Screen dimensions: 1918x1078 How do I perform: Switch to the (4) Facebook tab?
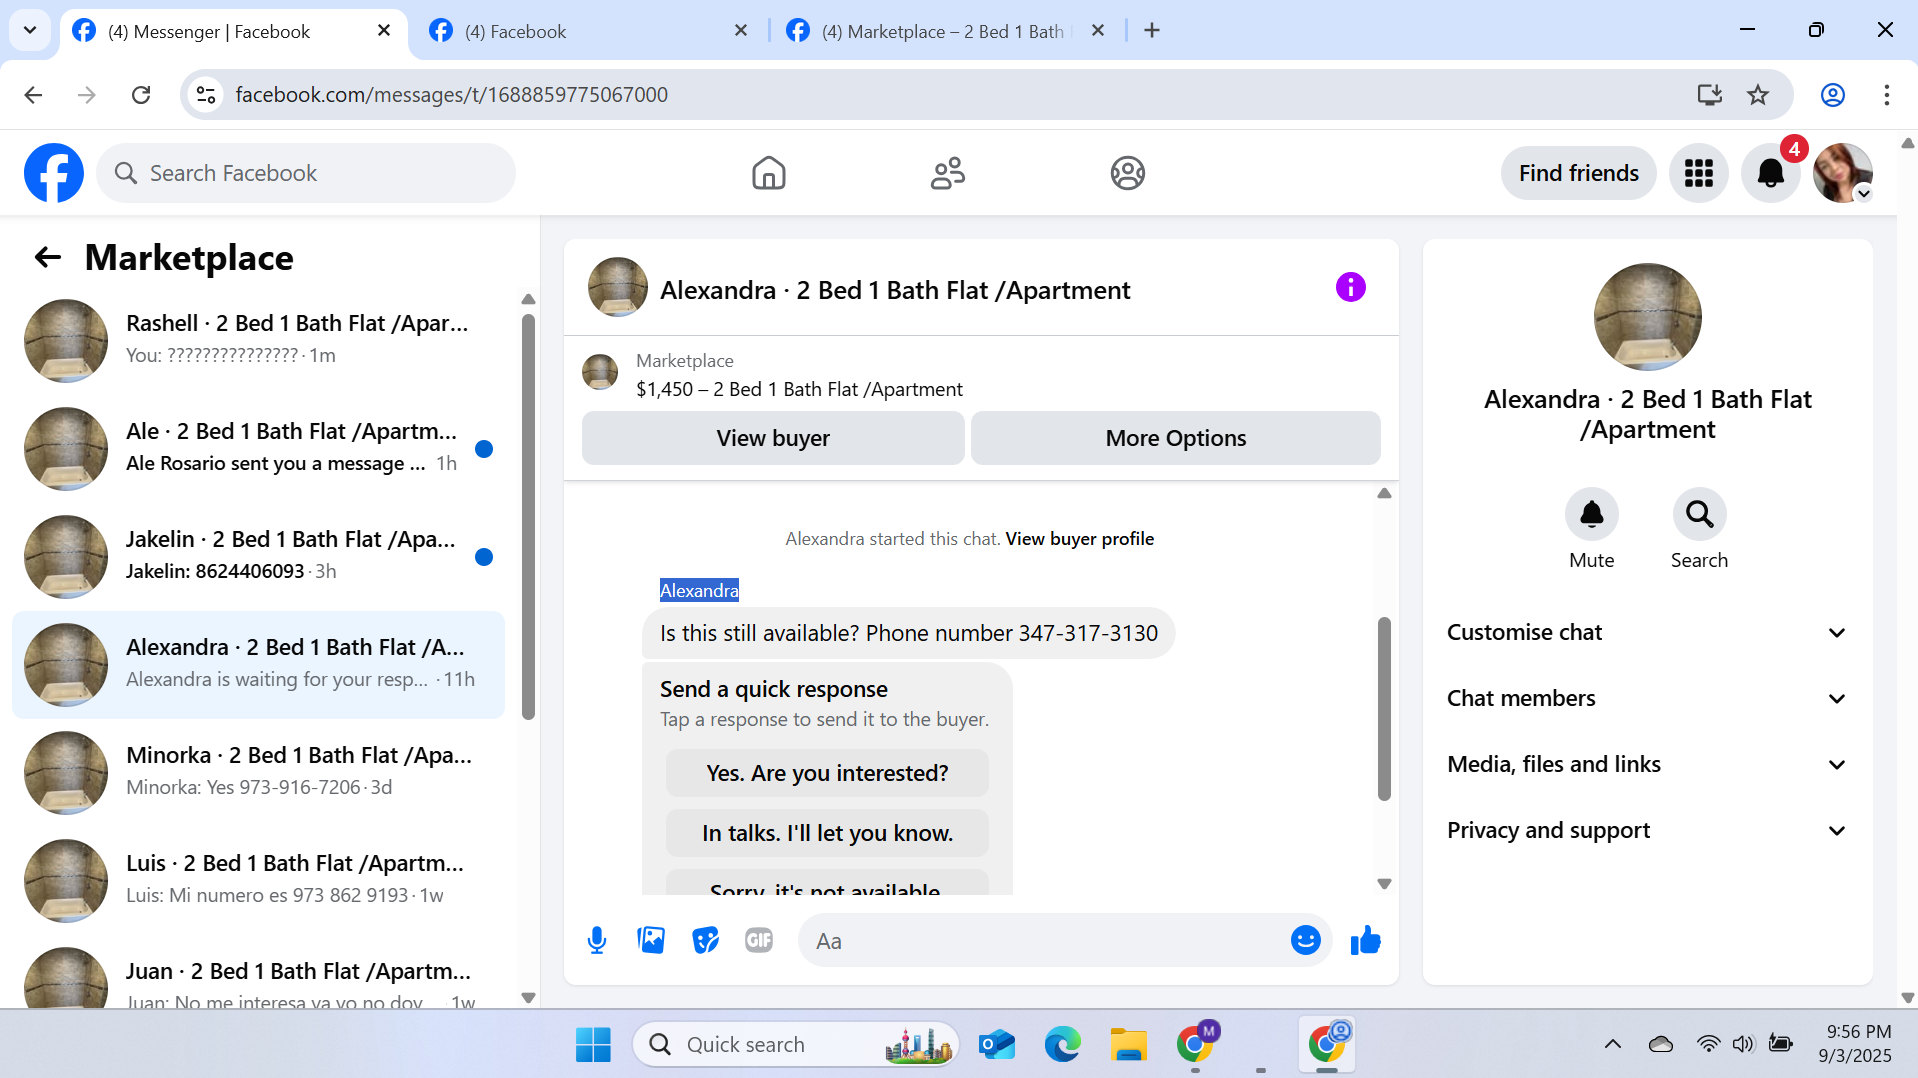(588, 31)
